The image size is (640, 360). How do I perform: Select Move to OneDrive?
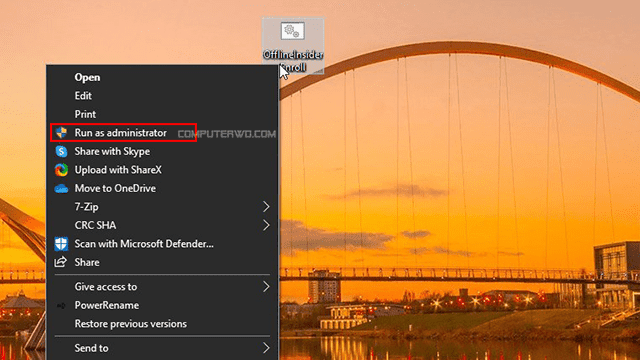coord(162,188)
